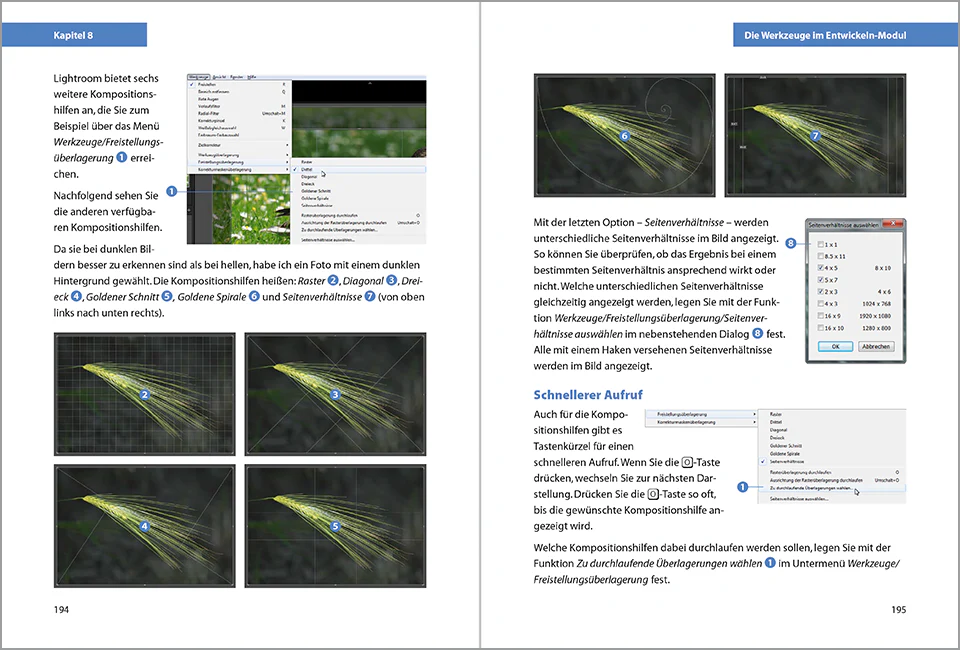Viewport: 960px width, 650px height.
Task: Confirm the dialog with OK
Action: click(x=836, y=346)
